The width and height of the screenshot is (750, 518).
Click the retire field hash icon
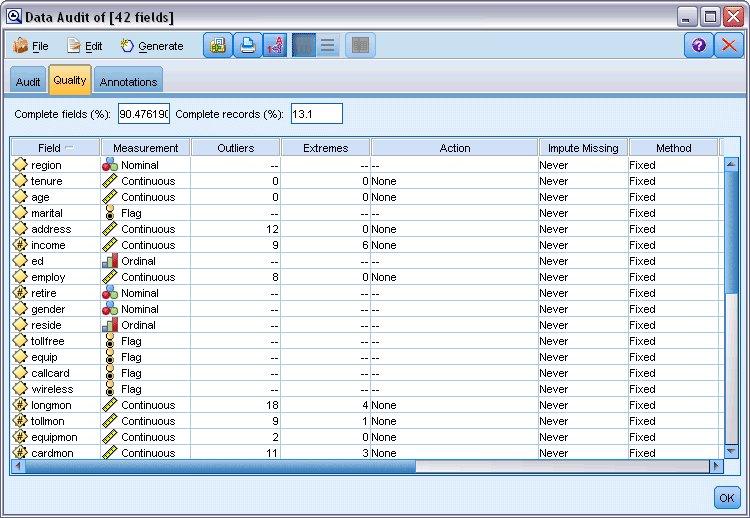pos(20,293)
